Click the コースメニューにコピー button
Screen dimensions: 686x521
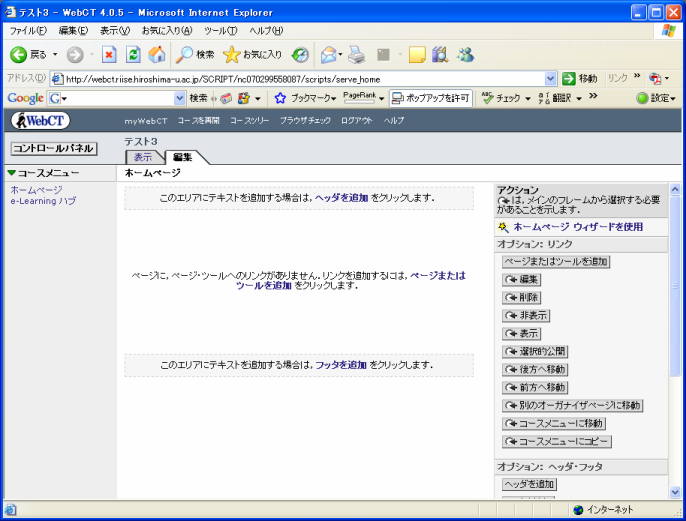[556, 441]
